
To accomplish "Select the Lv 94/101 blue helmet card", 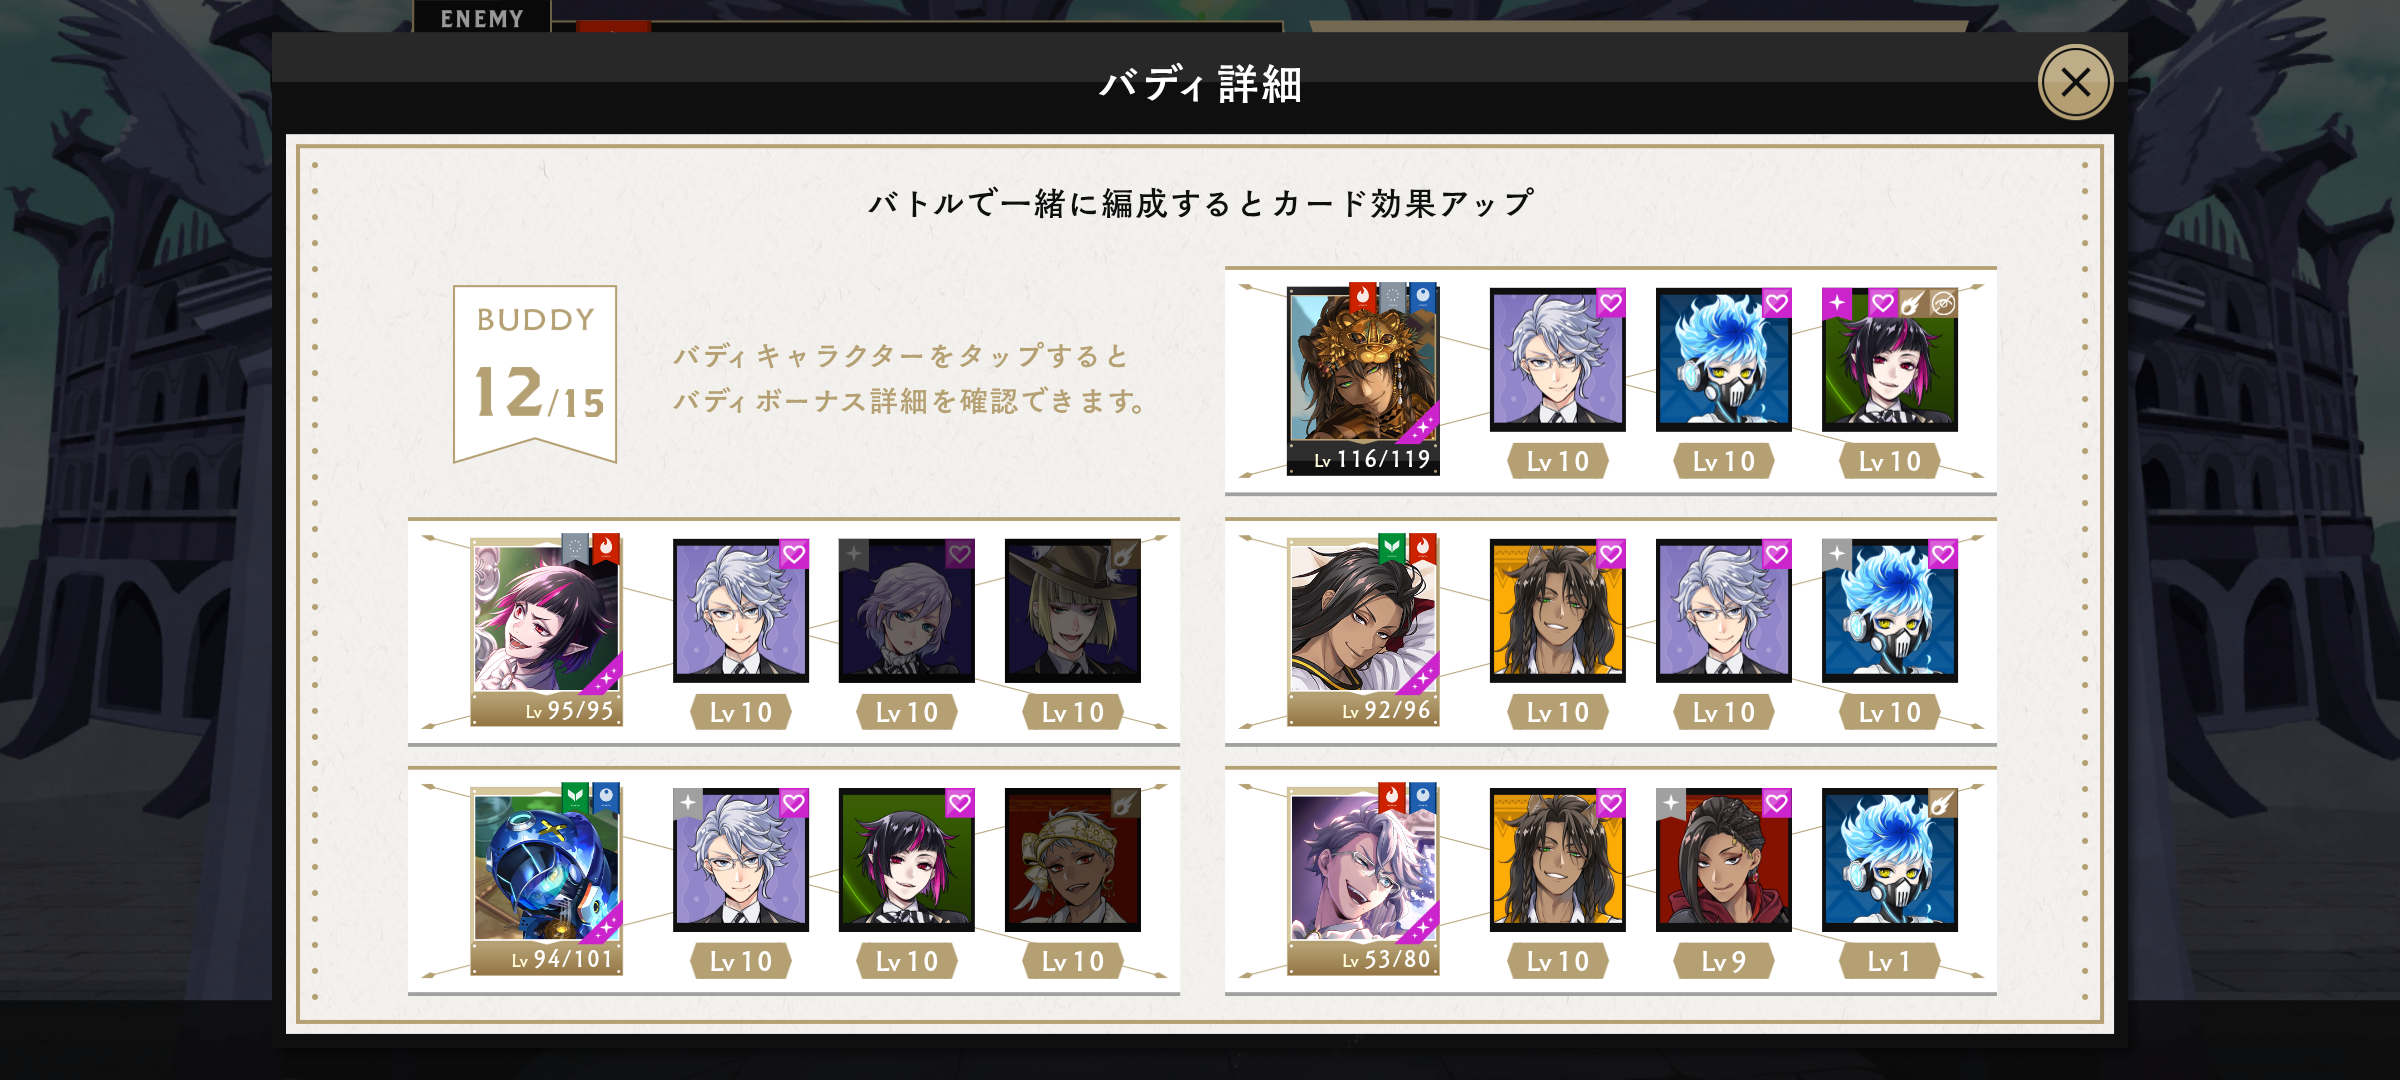I will click(x=547, y=880).
